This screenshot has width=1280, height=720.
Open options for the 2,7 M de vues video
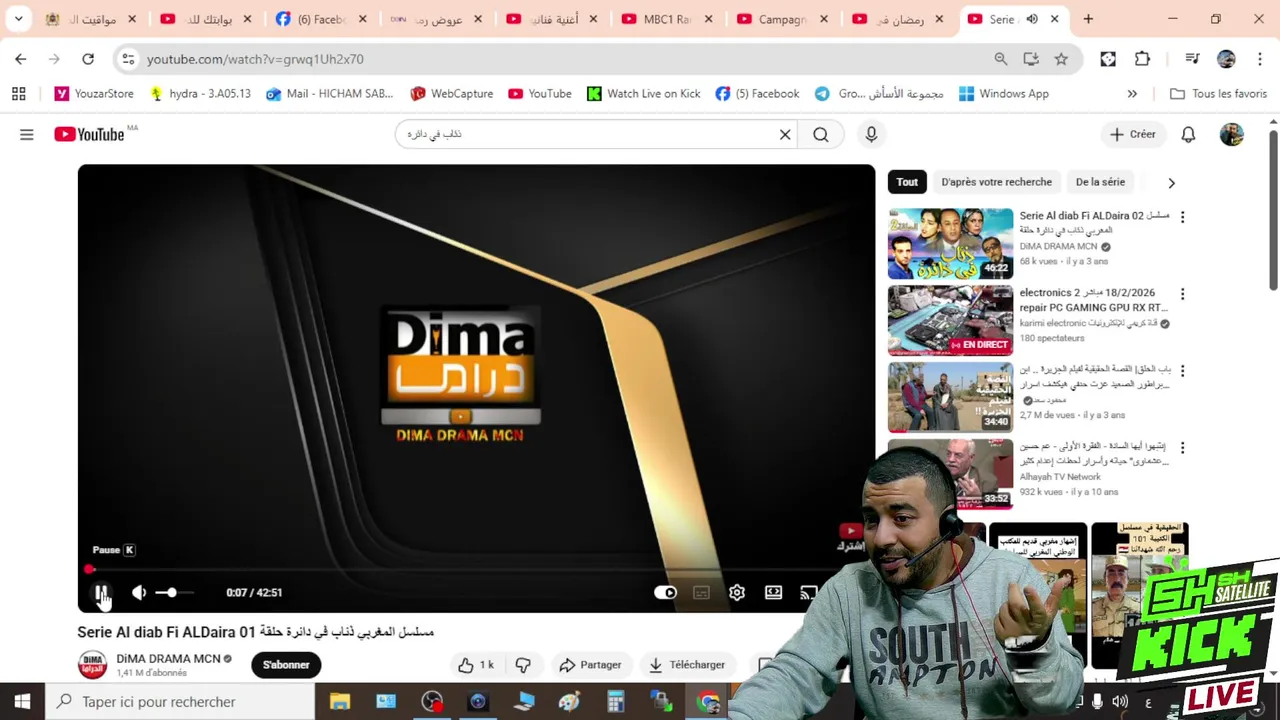[1182, 371]
